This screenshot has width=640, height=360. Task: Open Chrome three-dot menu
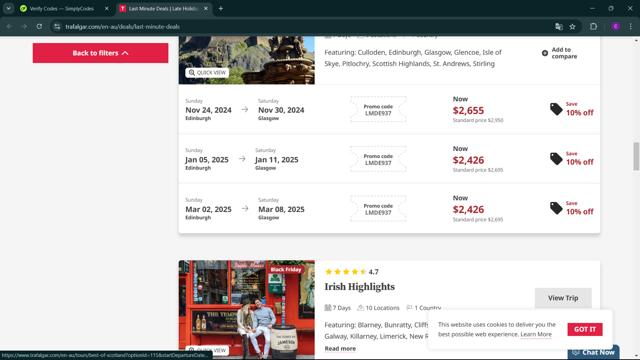point(631,27)
